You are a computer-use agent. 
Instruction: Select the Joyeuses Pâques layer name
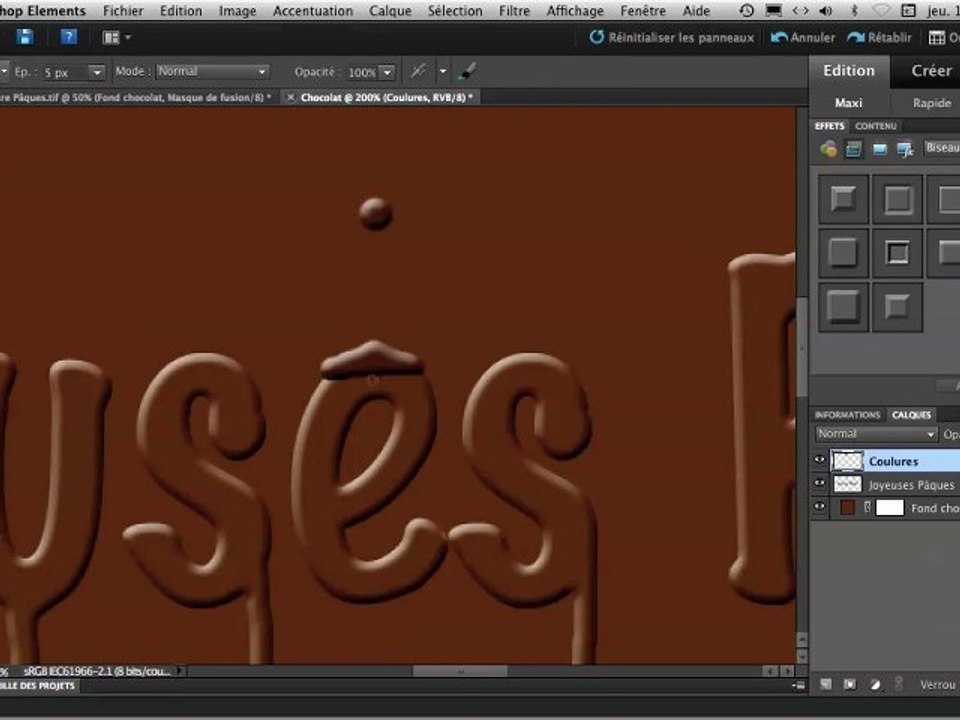point(912,485)
